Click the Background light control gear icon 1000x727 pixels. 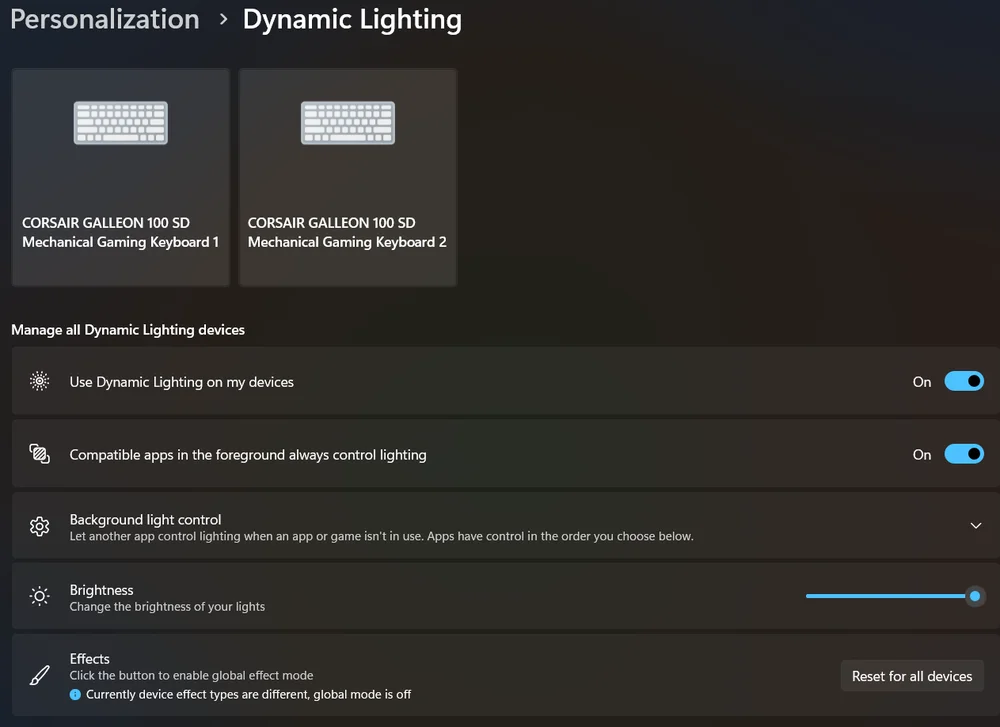tap(40, 526)
